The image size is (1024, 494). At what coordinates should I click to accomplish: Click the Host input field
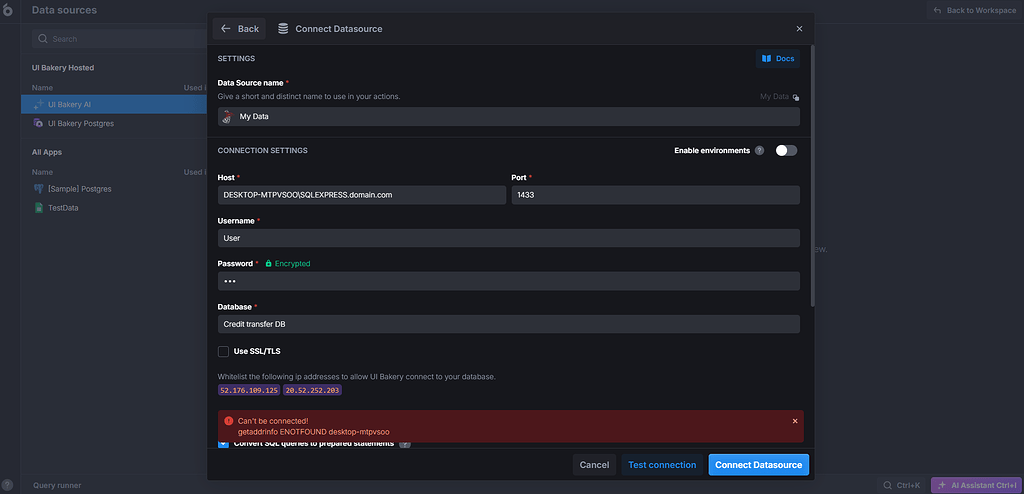362,195
